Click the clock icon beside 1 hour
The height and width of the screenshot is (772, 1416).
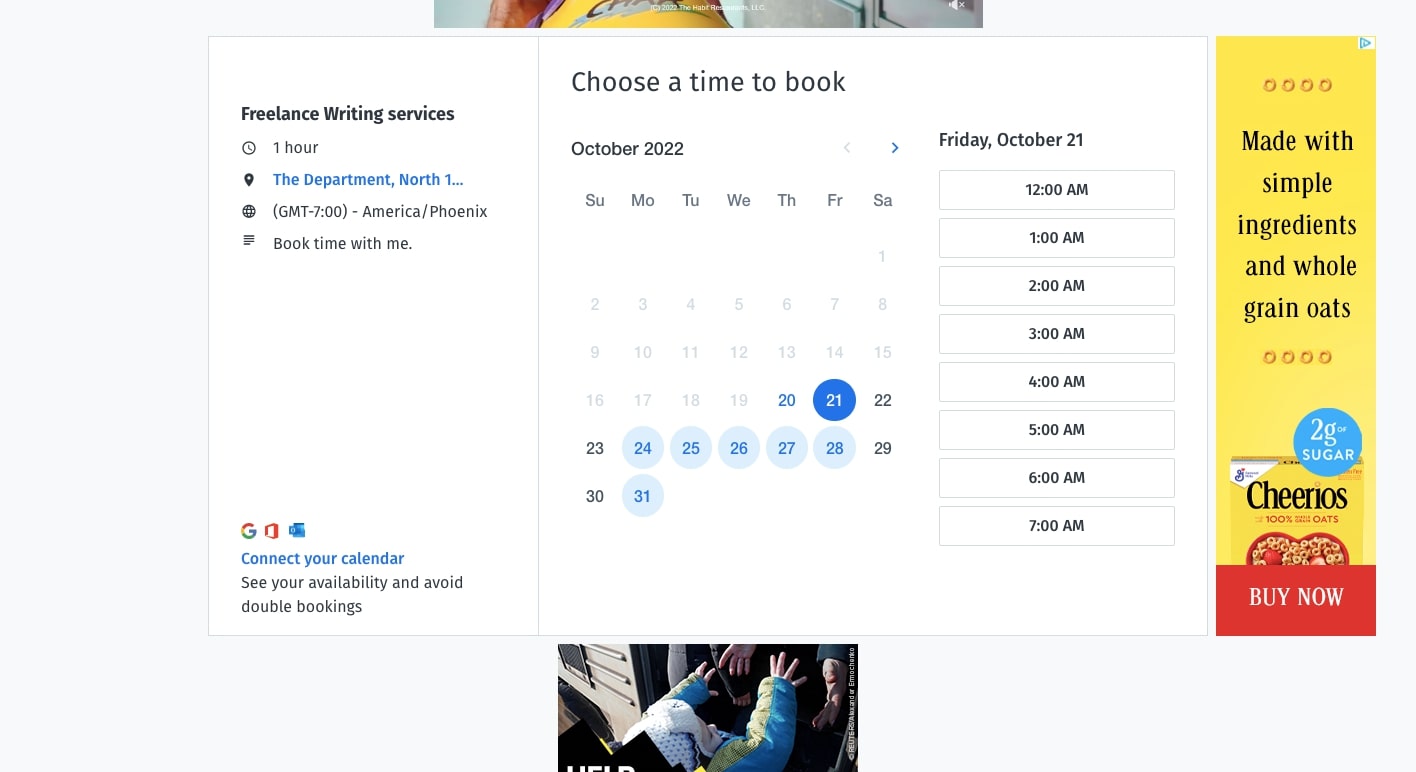tap(248, 147)
